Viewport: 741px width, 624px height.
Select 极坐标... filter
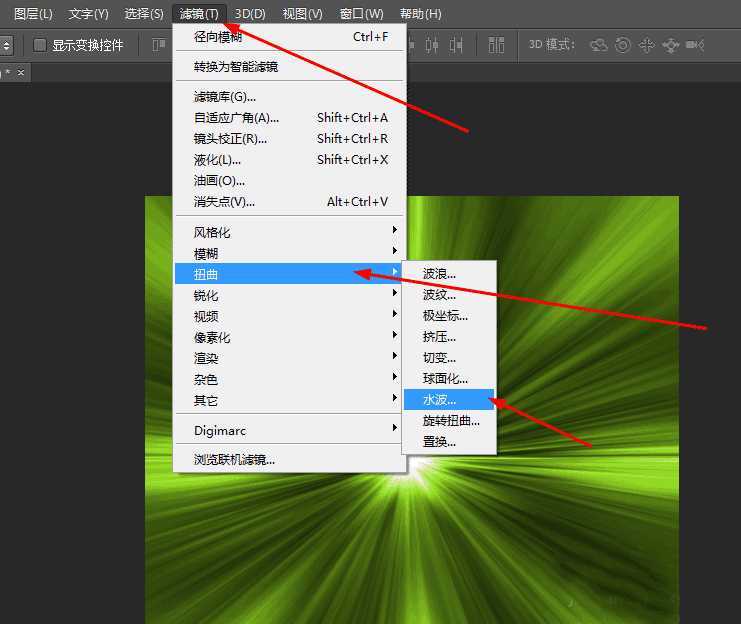(445, 316)
